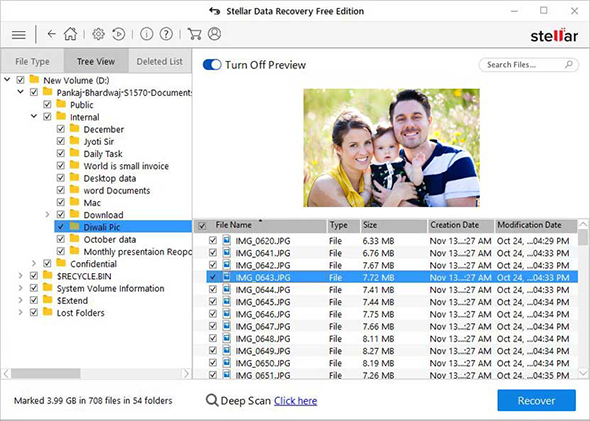Click the resume recovery icon
The image size is (590, 421).
click(119, 34)
